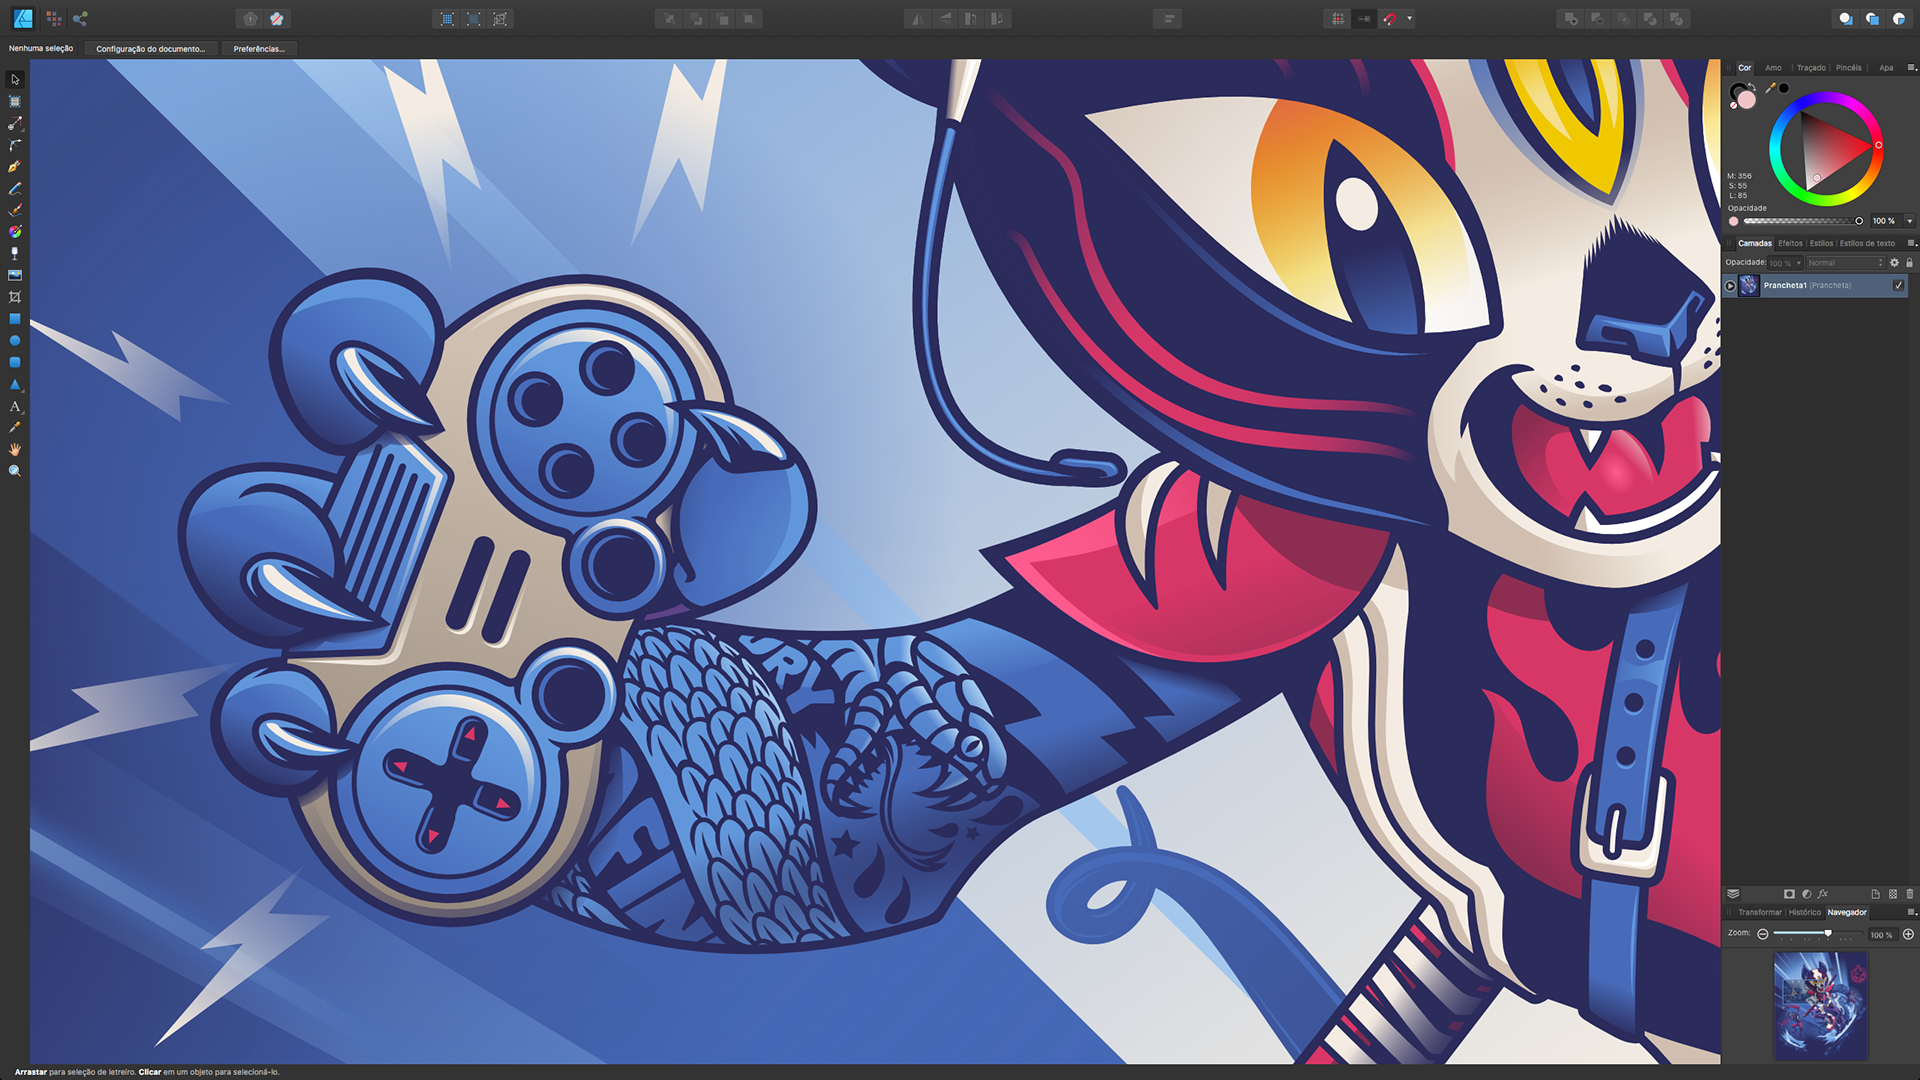The height and width of the screenshot is (1080, 1920).
Task: Select the Zoom magnifier tool
Action: 15,471
